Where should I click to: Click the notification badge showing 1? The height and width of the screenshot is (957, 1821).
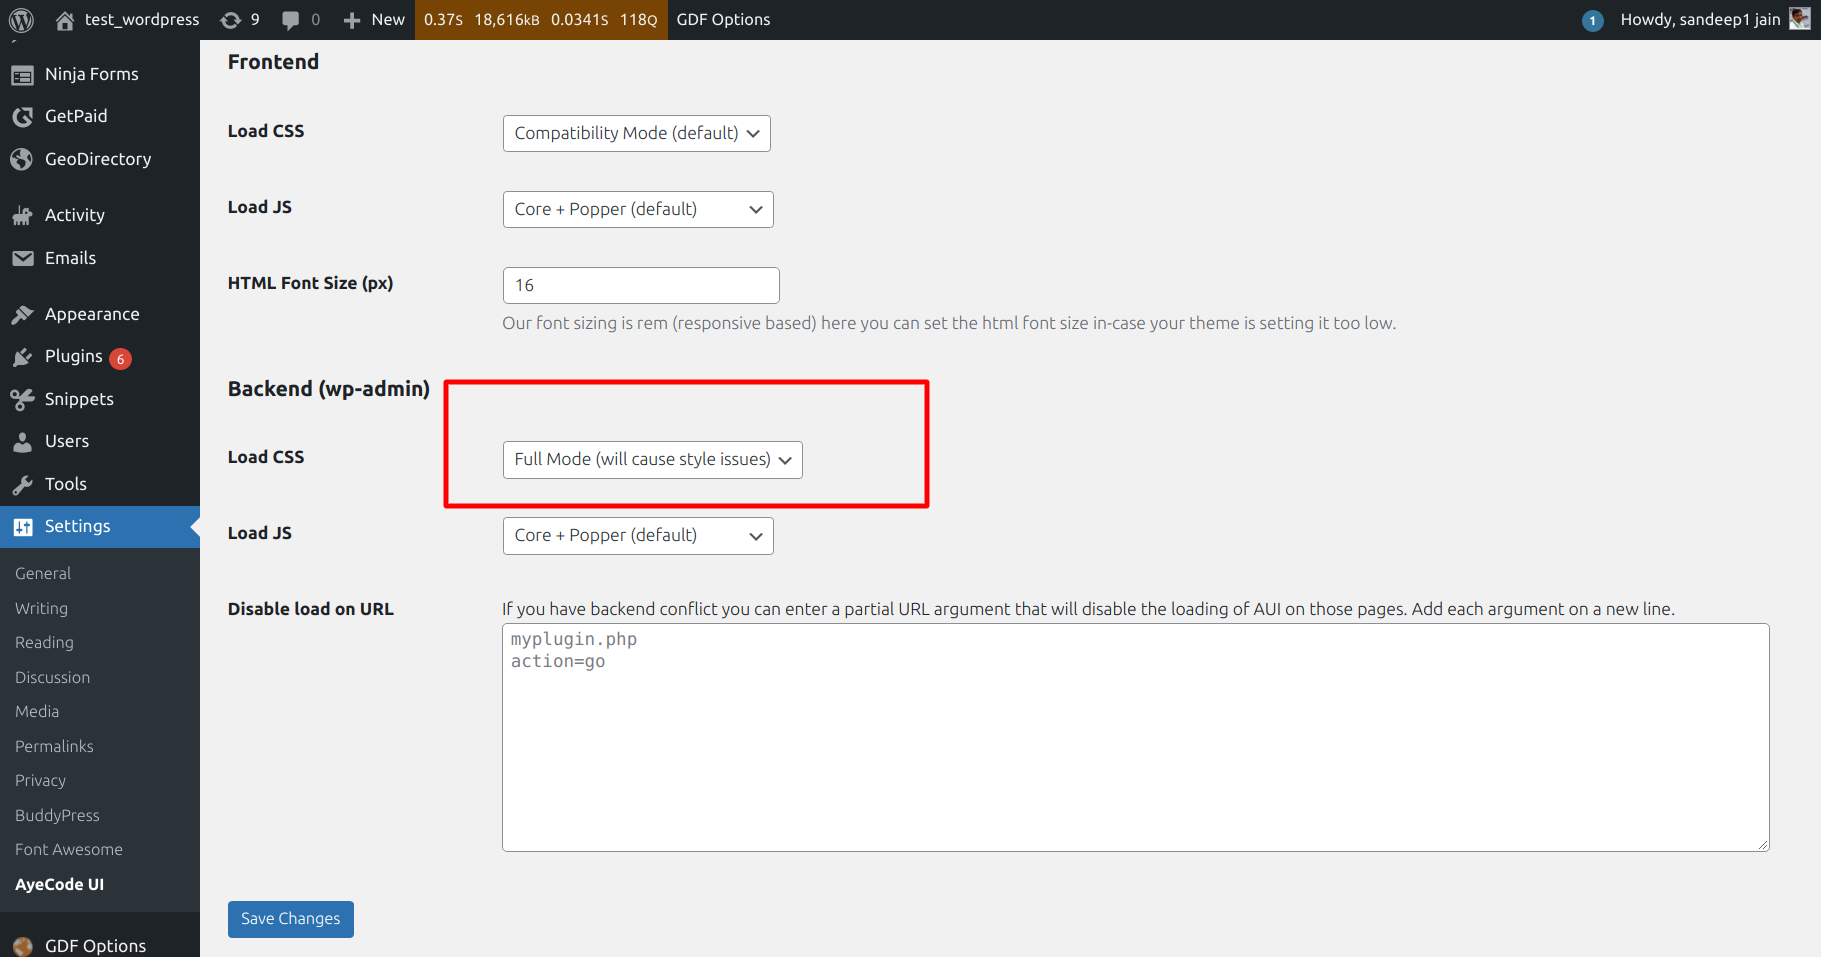click(x=1593, y=20)
